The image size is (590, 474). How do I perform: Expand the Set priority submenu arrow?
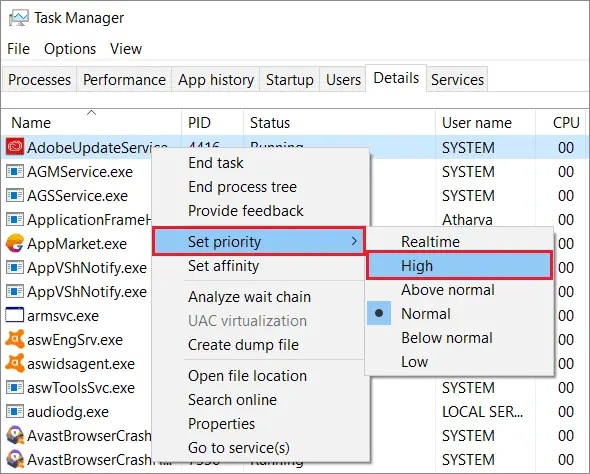tap(354, 241)
